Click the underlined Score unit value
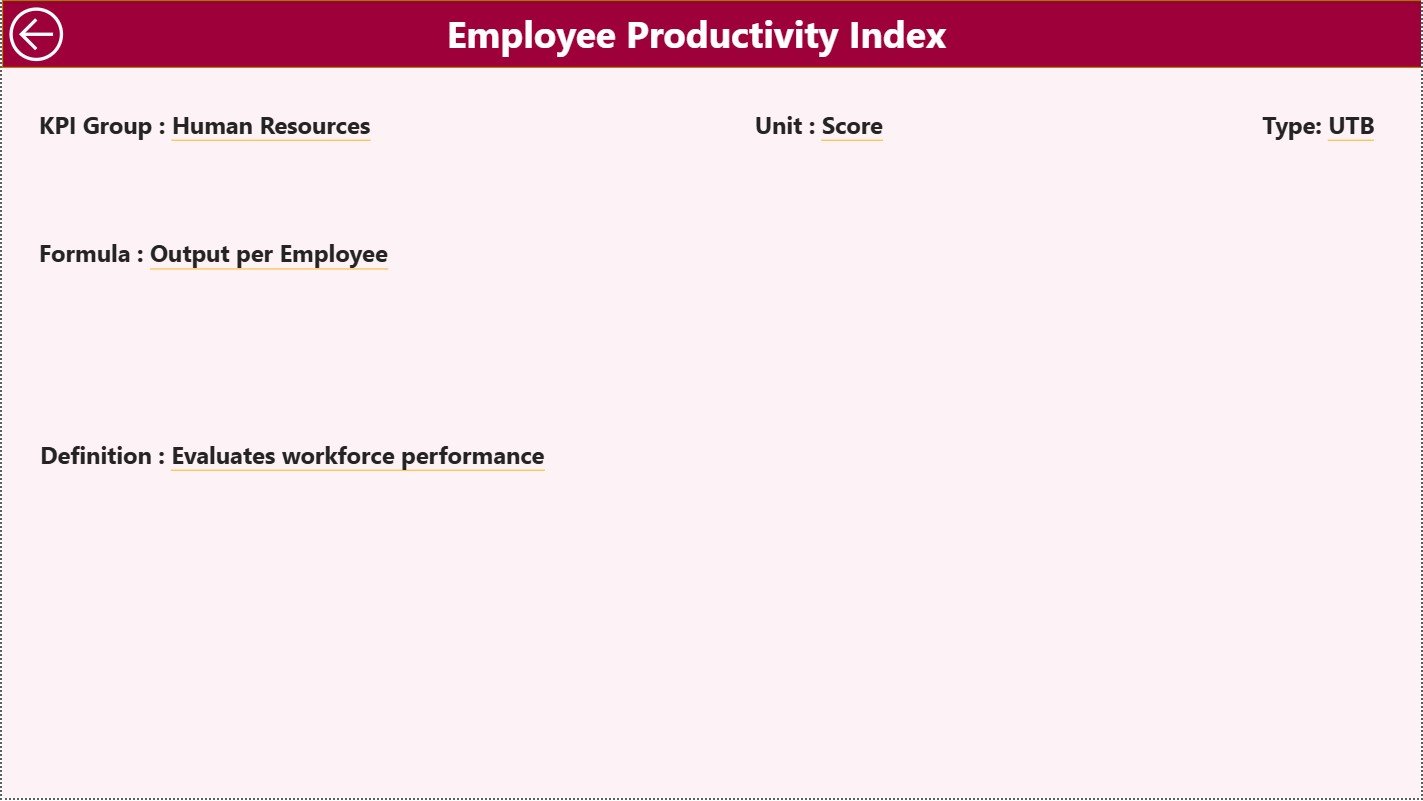 pos(851,126)
